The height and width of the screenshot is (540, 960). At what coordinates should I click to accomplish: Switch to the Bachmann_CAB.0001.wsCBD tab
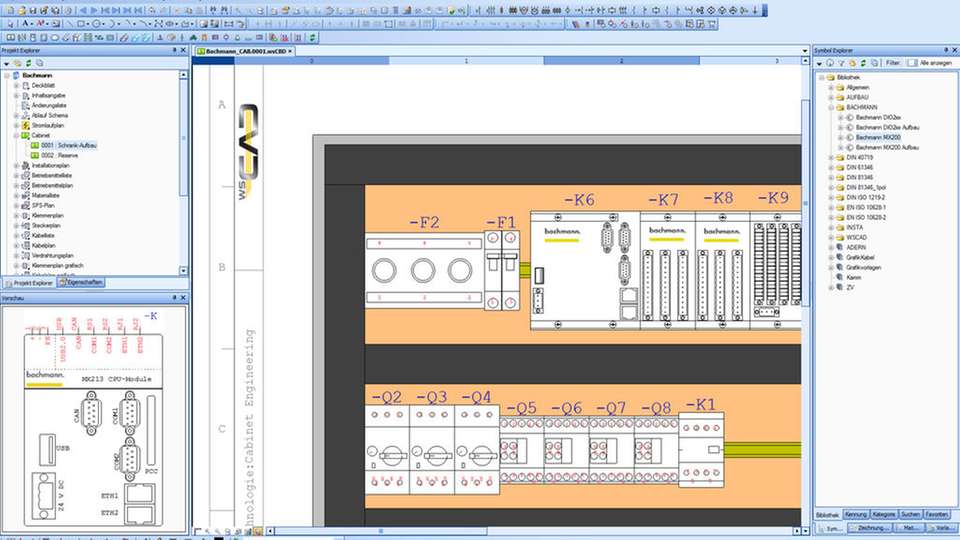tap(244, 51)
